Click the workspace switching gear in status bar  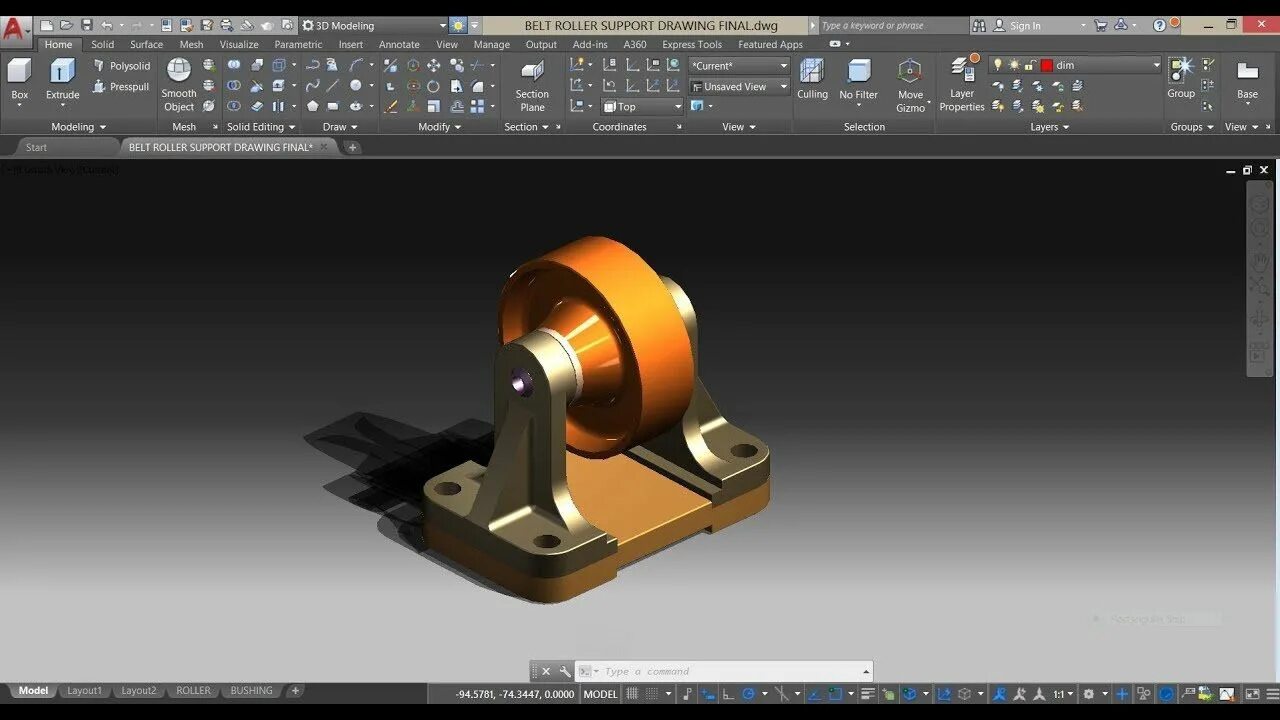coord(1089,694)
